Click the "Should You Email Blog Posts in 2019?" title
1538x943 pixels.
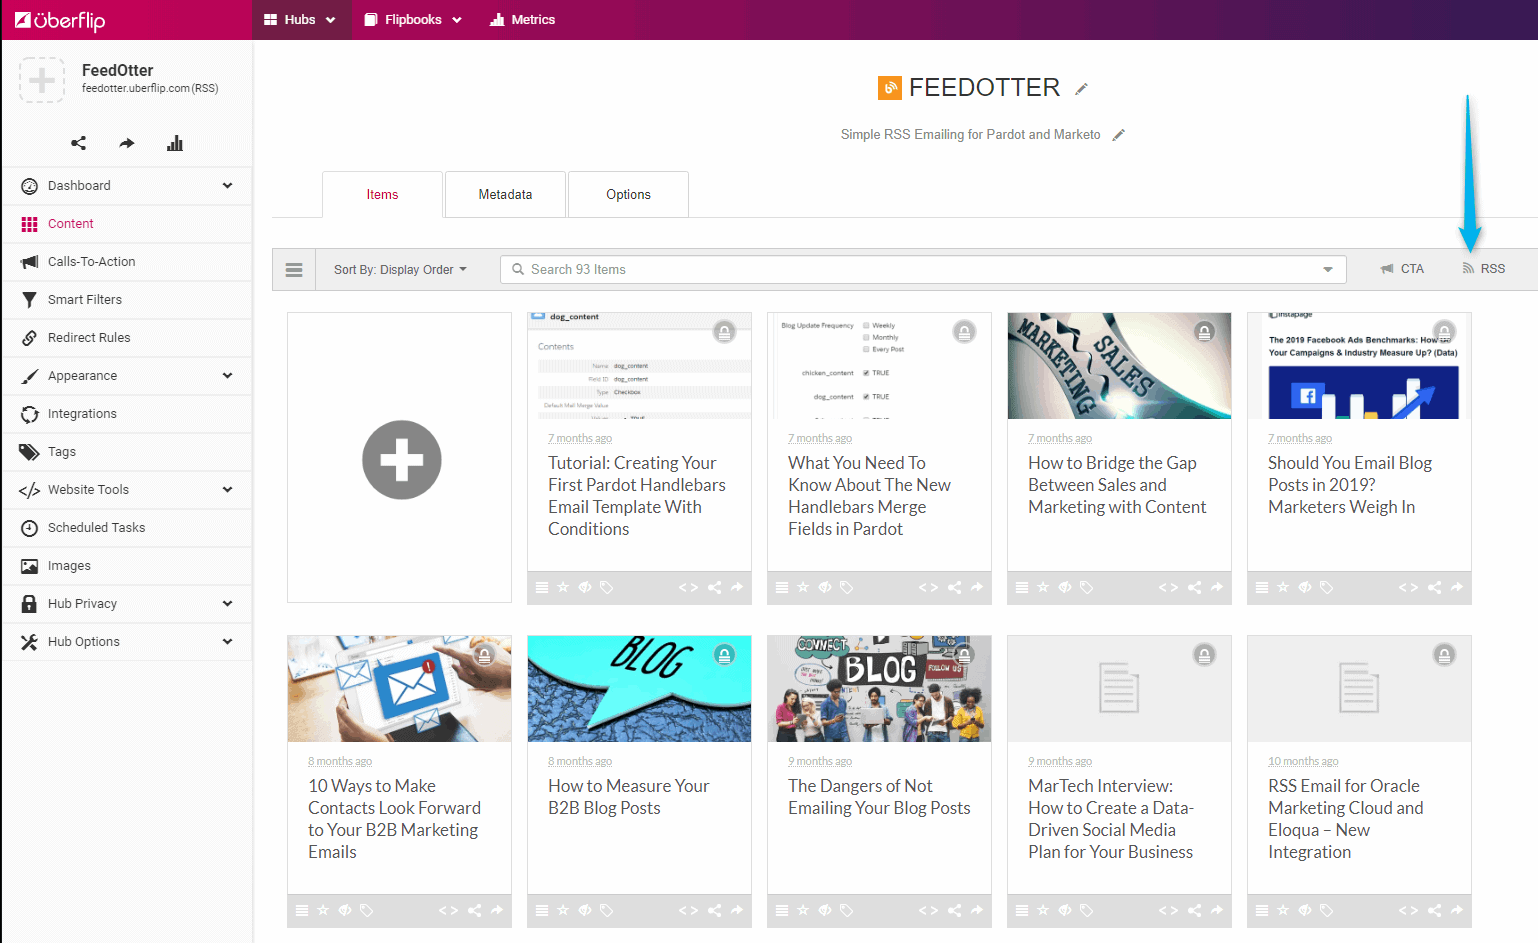pyautogui.click(x=1350, y=485)
